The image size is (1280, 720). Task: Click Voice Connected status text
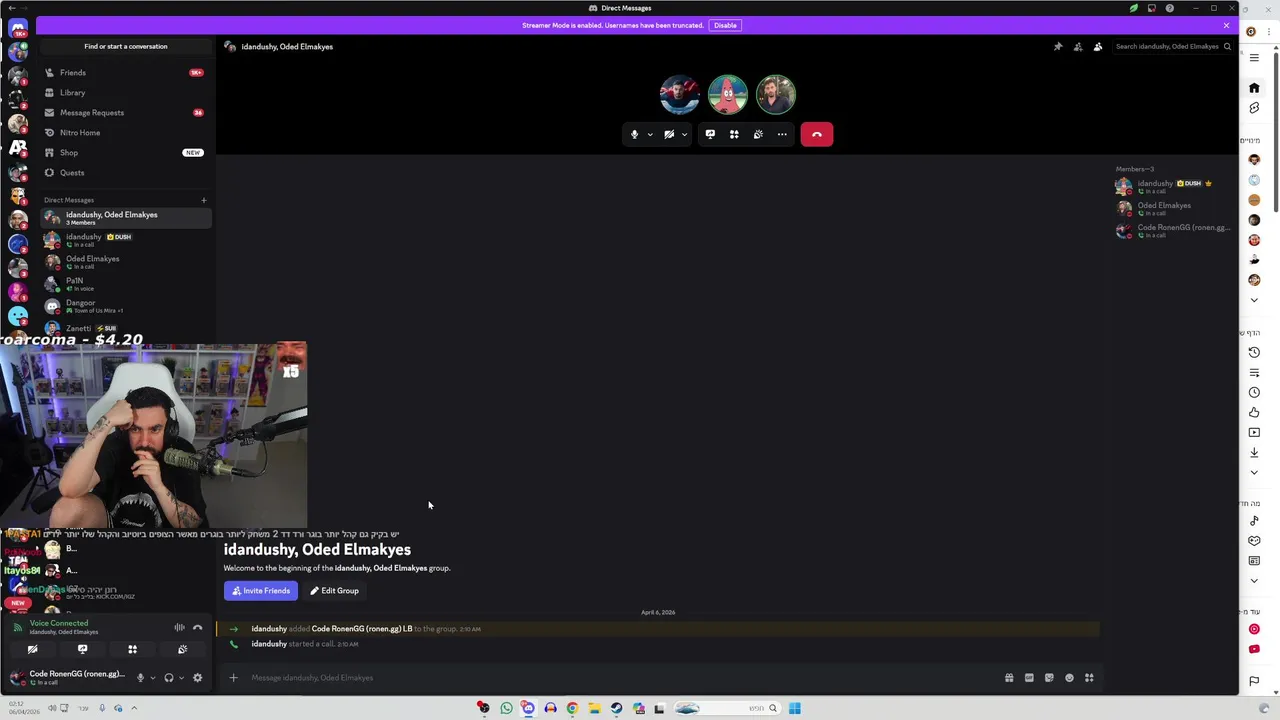point(59,623)
